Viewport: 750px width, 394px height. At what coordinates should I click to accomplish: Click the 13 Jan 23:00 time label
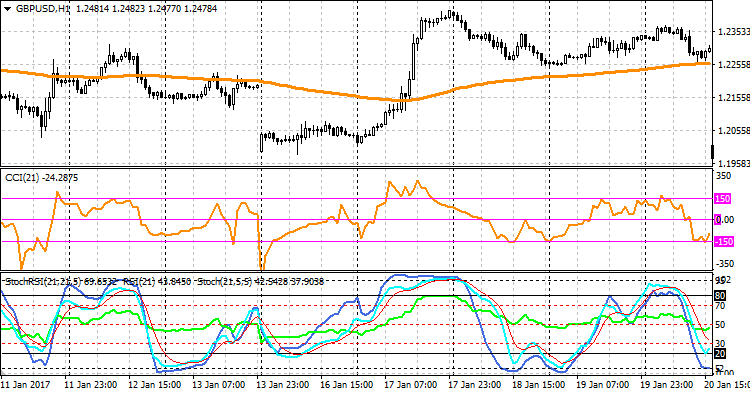[282, 385]
